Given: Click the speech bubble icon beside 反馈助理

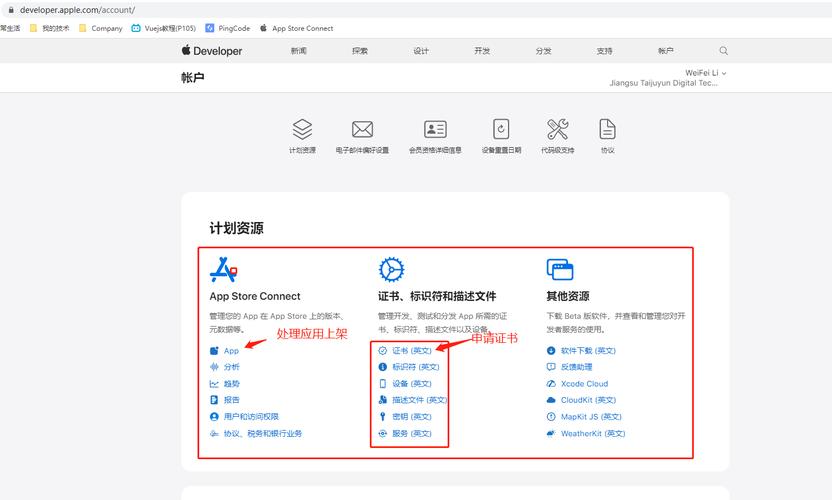Looking at the screenshot, I should (x=551, y=367).
